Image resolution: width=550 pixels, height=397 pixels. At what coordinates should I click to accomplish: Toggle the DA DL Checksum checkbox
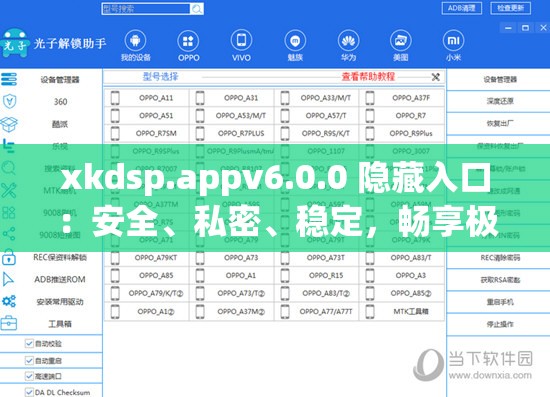29,392
